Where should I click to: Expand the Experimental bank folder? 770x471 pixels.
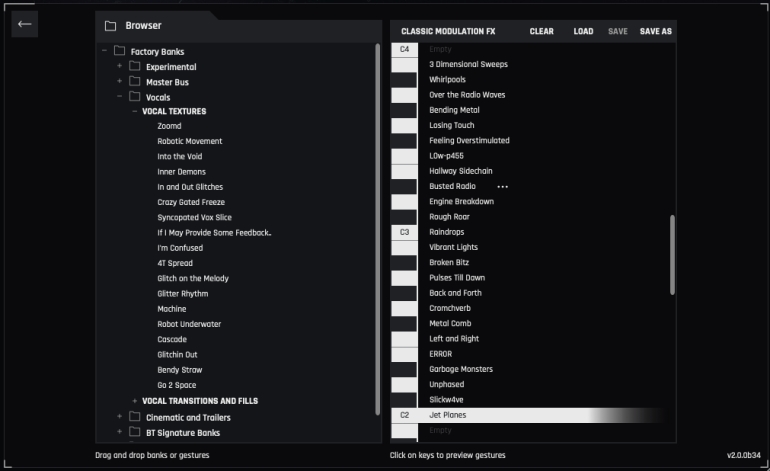pyautogui.click(x=120, y=67)
